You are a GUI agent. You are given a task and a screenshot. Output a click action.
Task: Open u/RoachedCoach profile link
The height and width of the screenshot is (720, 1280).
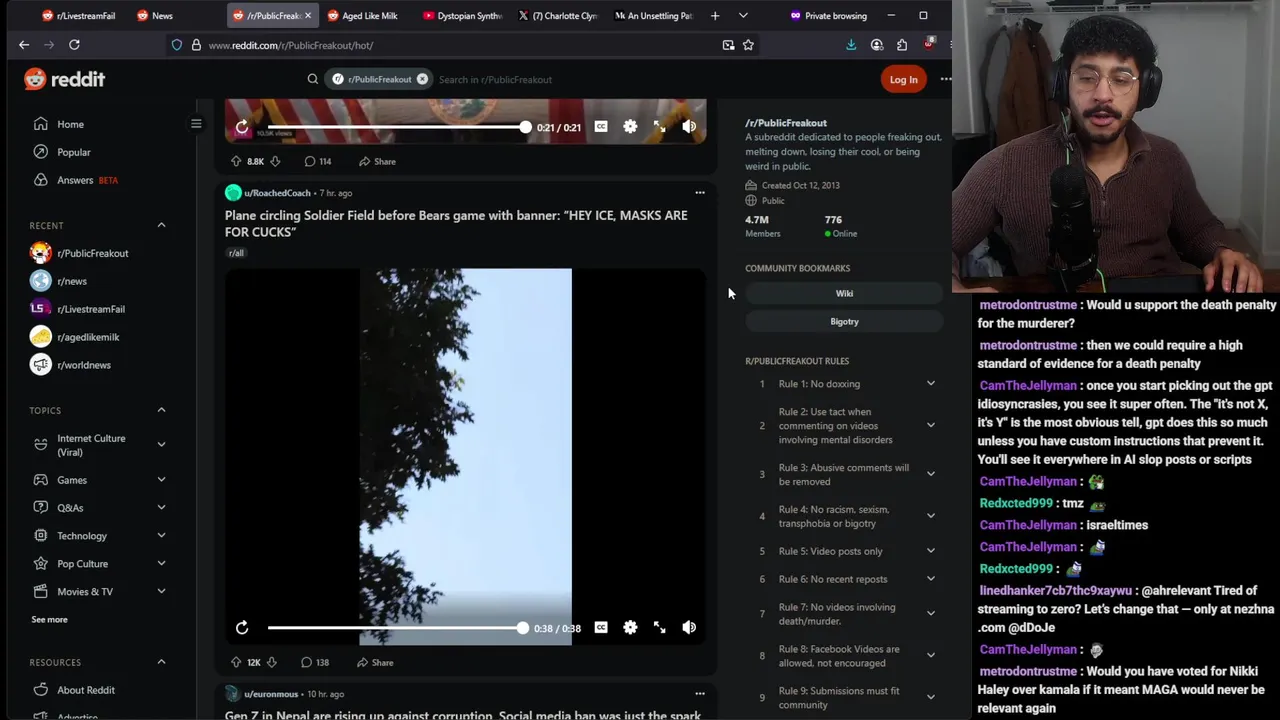click(277, 193)
